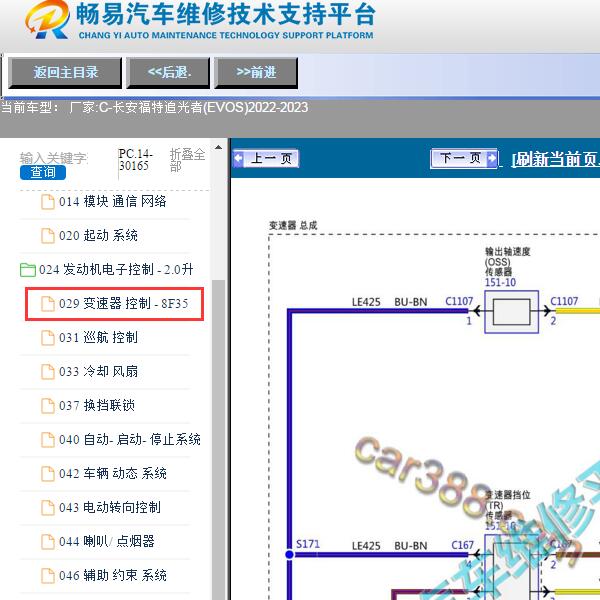Click document icon beside 043 电动转向控制
The height and width of the screenshot is (600, 600).
tap(47, 508)
